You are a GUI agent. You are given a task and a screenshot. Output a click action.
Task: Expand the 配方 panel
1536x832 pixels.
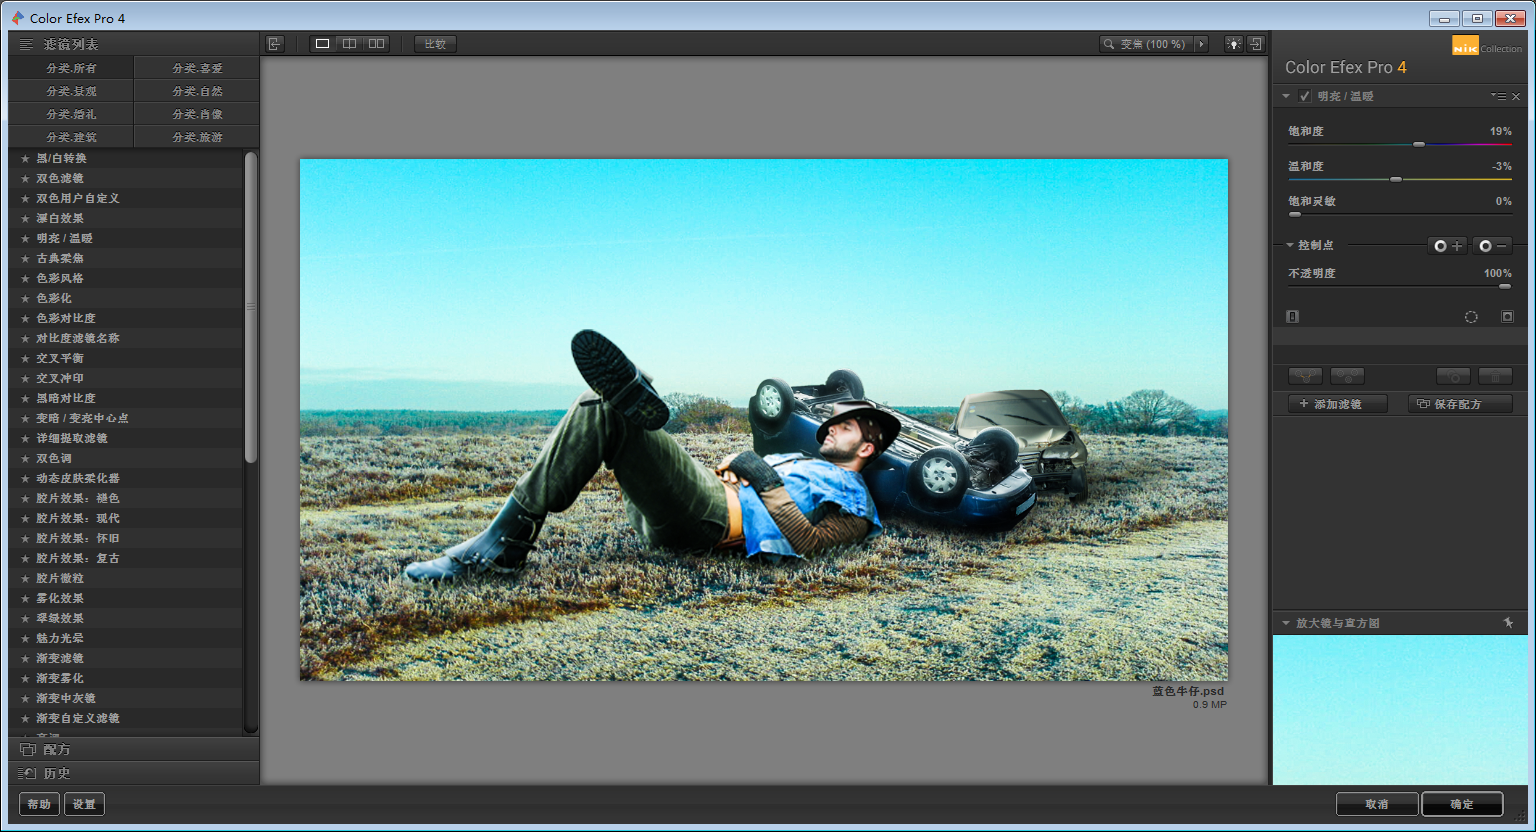click(x=134, y=749)
